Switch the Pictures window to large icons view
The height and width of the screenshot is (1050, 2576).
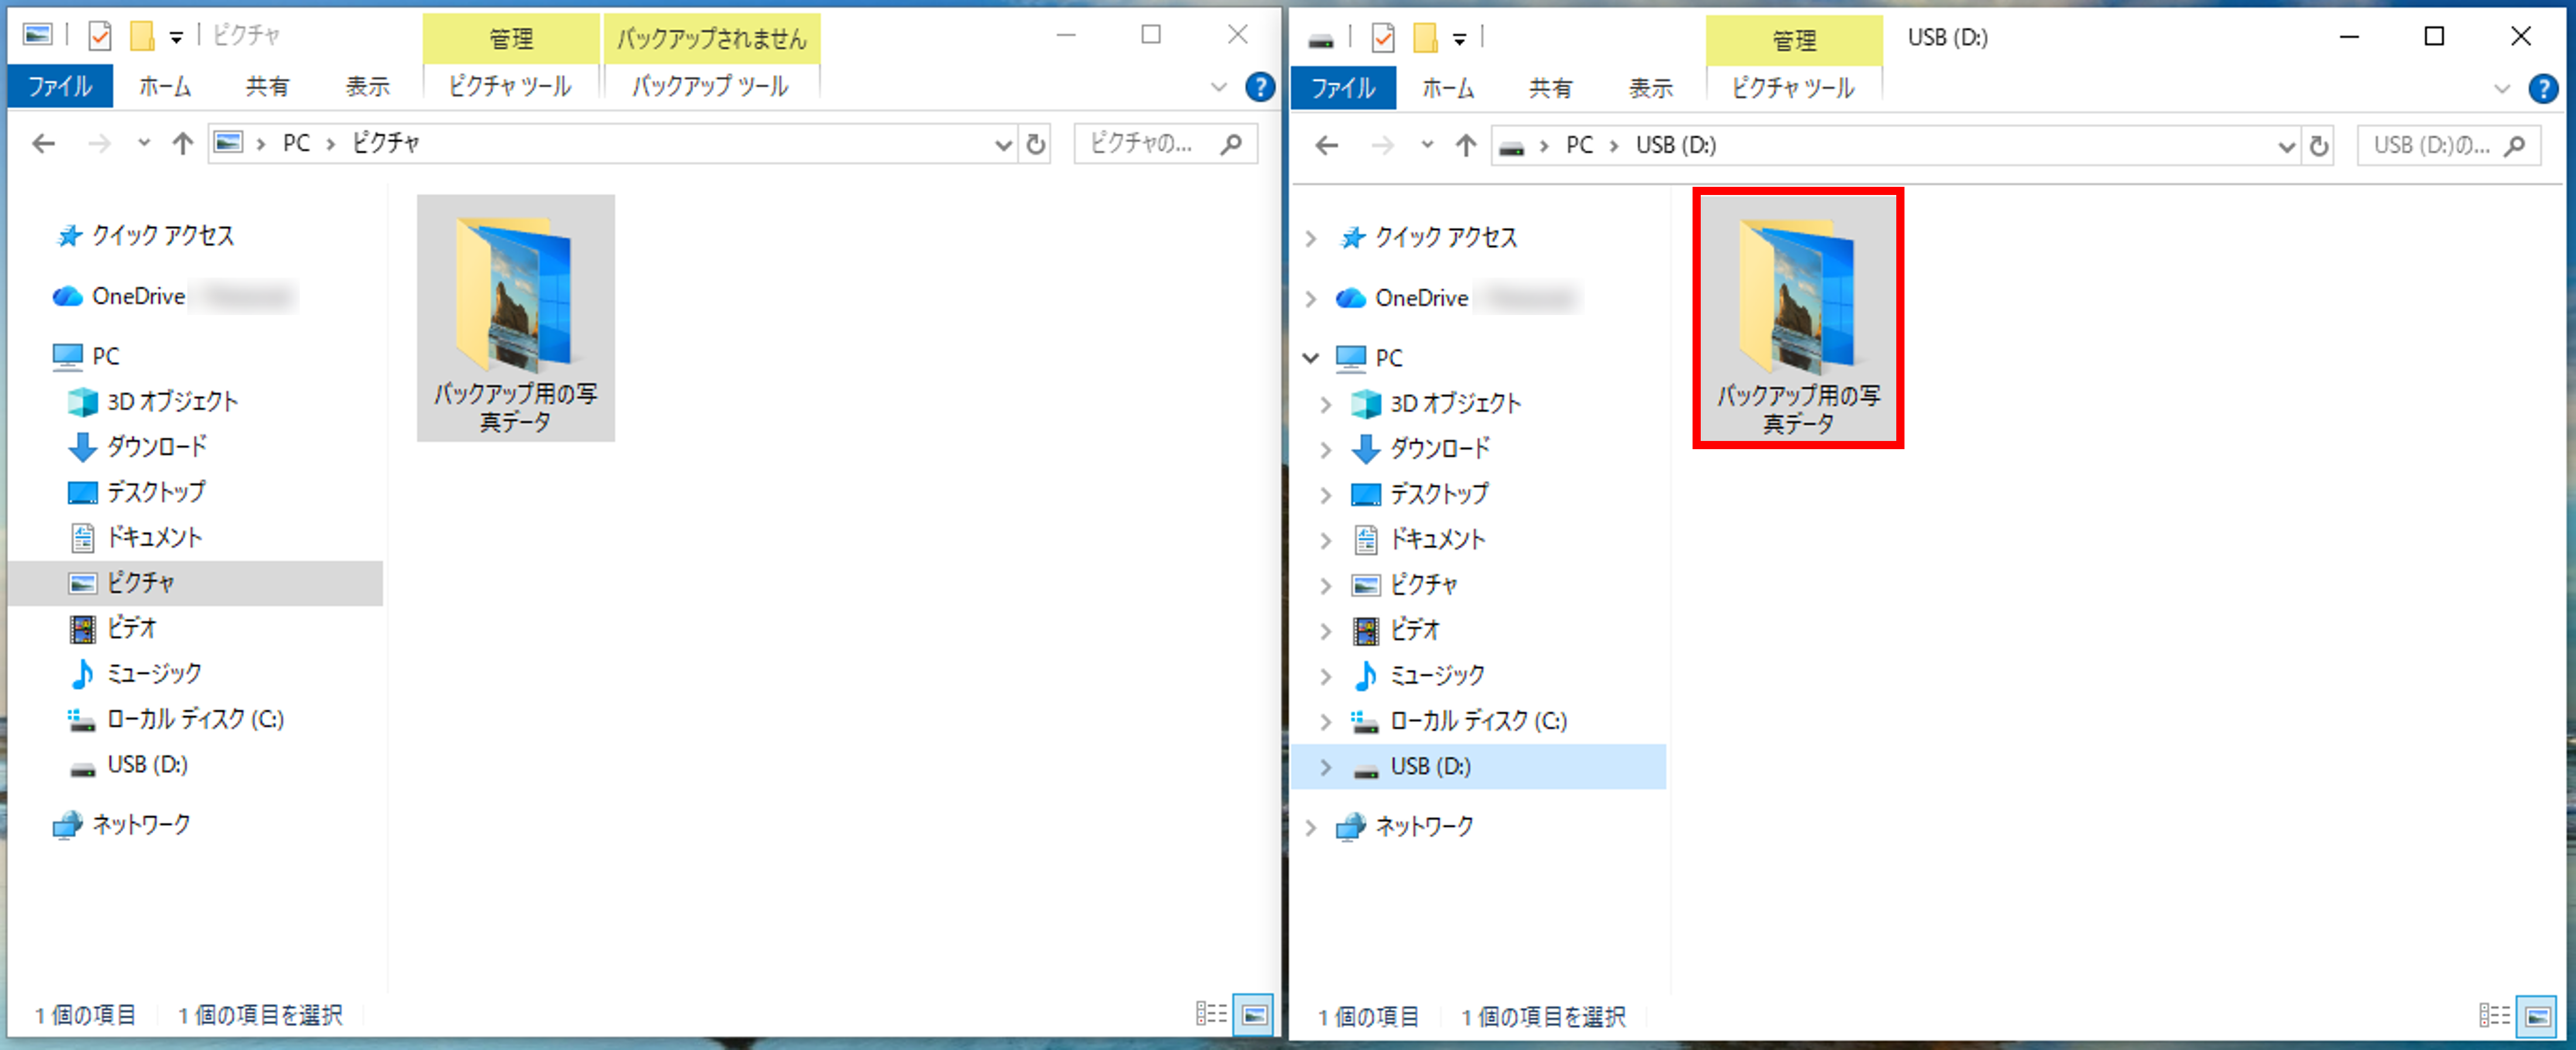1254,1014
